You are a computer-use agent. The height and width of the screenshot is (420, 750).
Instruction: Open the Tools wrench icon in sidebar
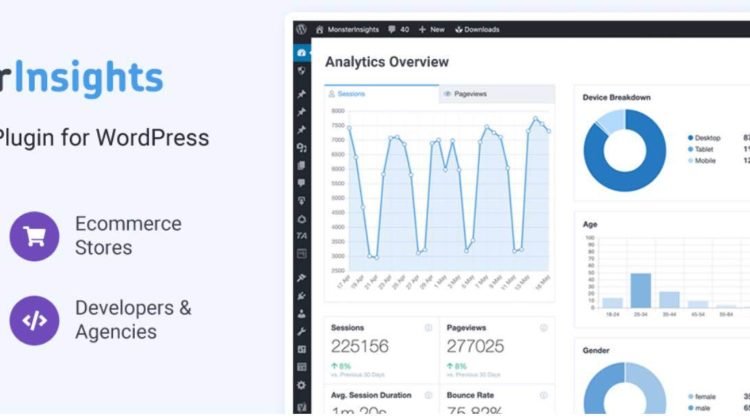pyautogui.click(x=301, y=332)
